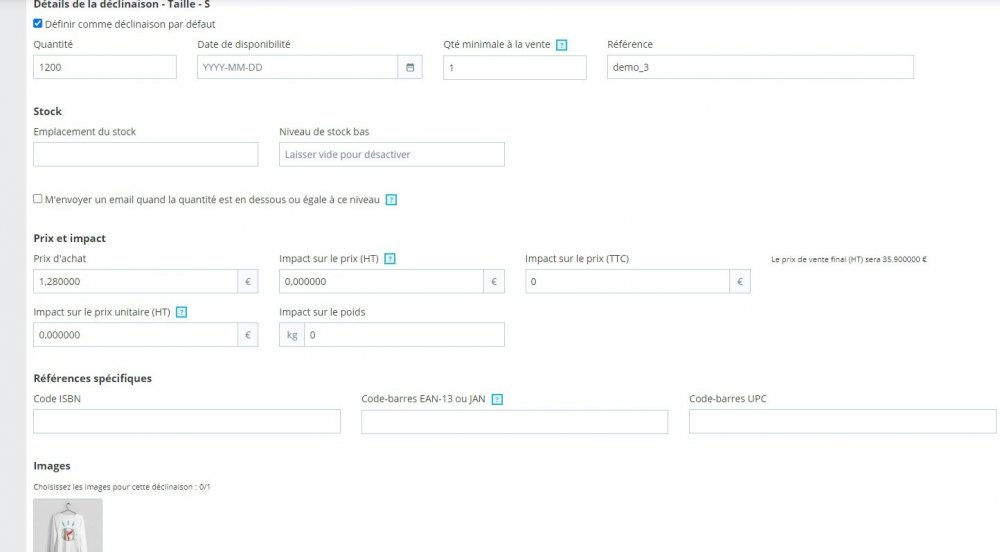Click the Qté minimale à la vente field
This screenshot has width=1000, height=552.
coord(514,67)
